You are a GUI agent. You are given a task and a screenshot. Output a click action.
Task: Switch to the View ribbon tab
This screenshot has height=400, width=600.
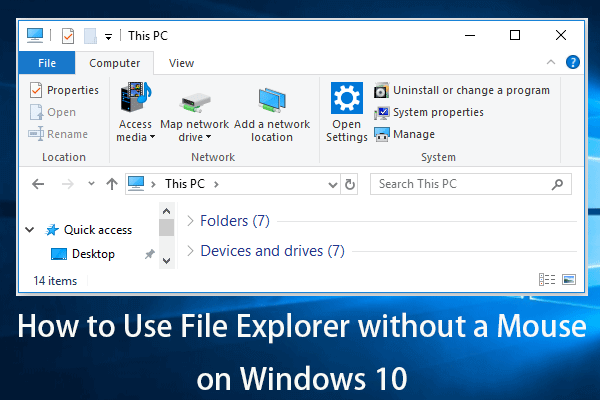point(181,63)
